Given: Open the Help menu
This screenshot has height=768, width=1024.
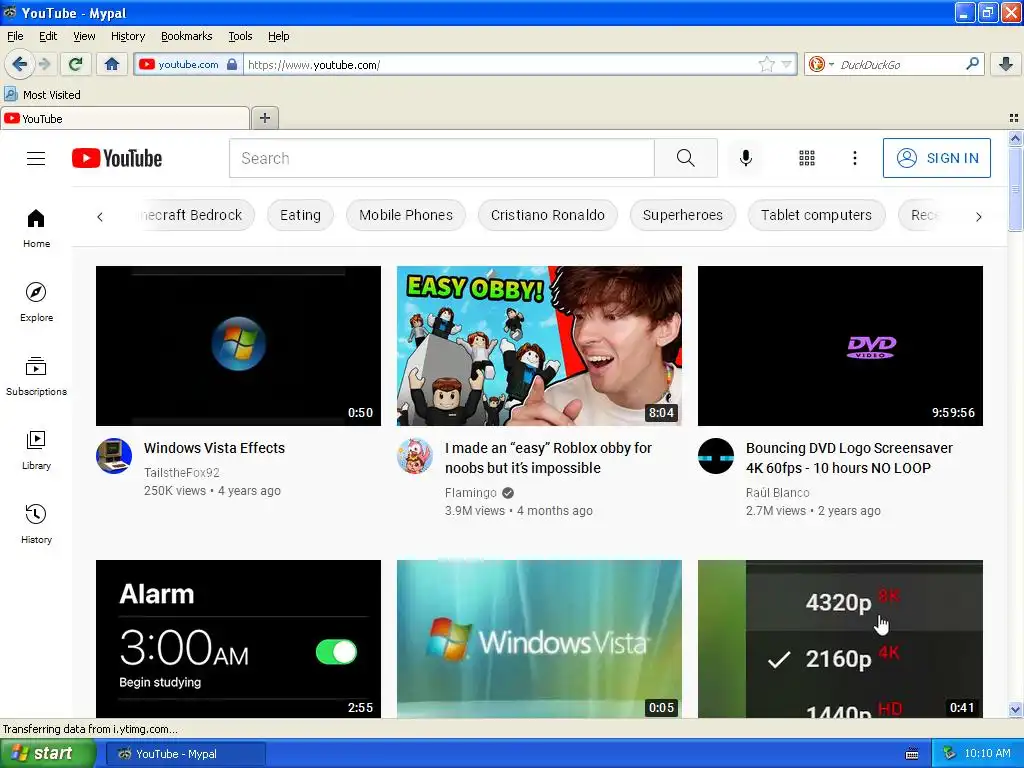Looking at the screenshot, I should [278, 36].
